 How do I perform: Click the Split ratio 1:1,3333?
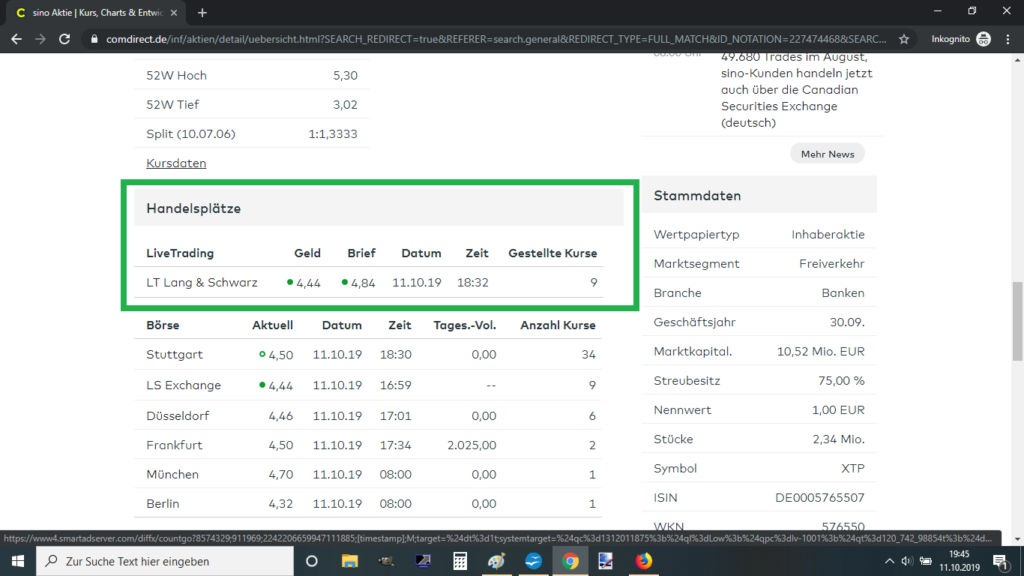click(x=333, y=134)
